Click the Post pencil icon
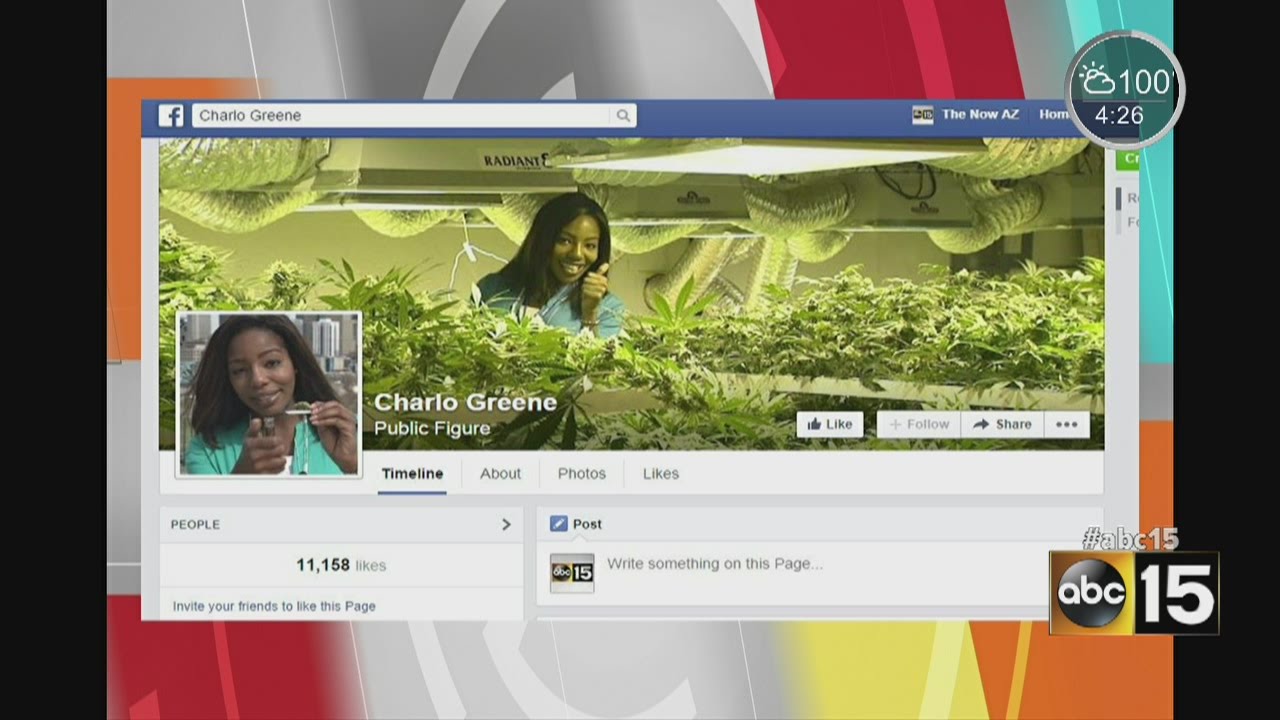 coord(558,524)
